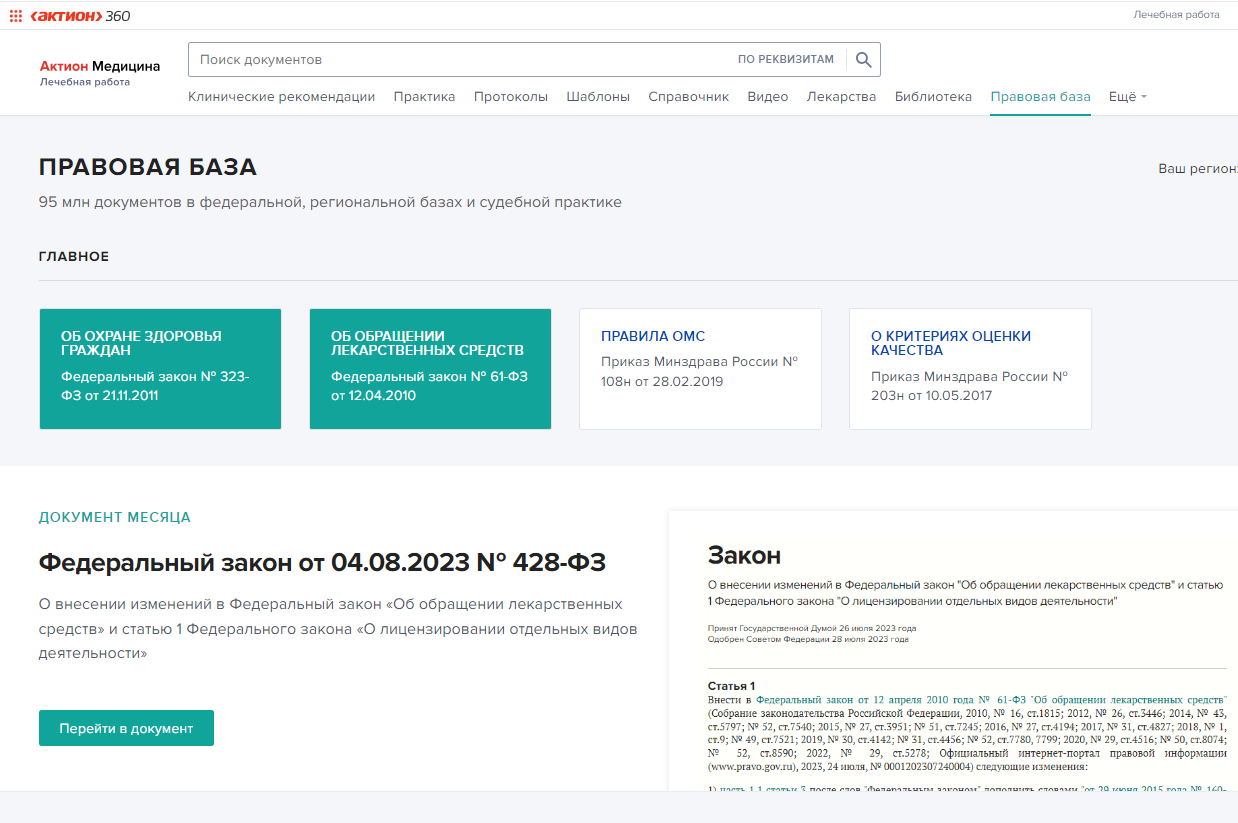The image size is (1238, 823).
Task: Open the Об охране здоровья граждан card
Action: [160, 368]
